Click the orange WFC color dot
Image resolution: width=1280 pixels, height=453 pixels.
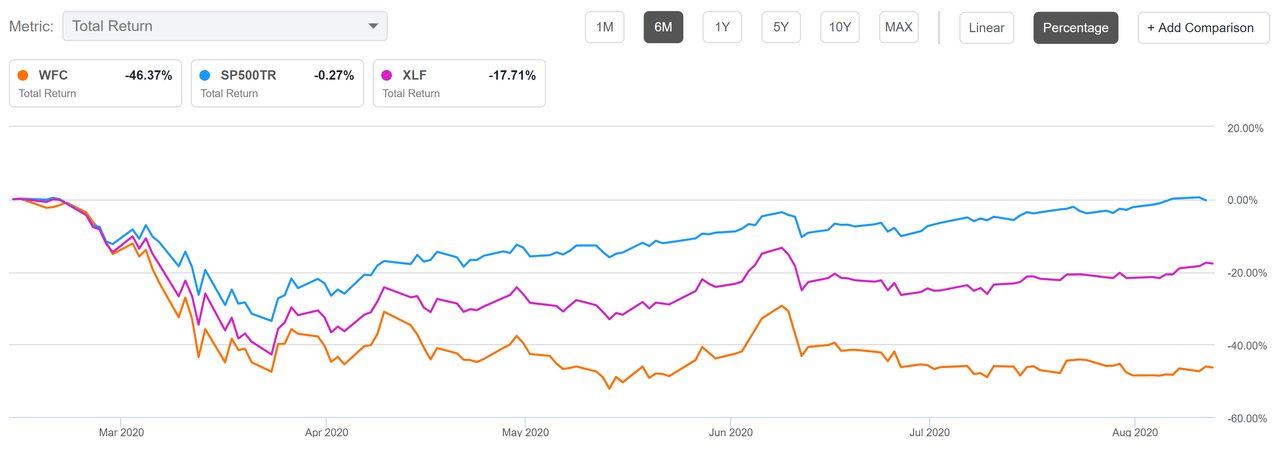click(x=24, y=76)
